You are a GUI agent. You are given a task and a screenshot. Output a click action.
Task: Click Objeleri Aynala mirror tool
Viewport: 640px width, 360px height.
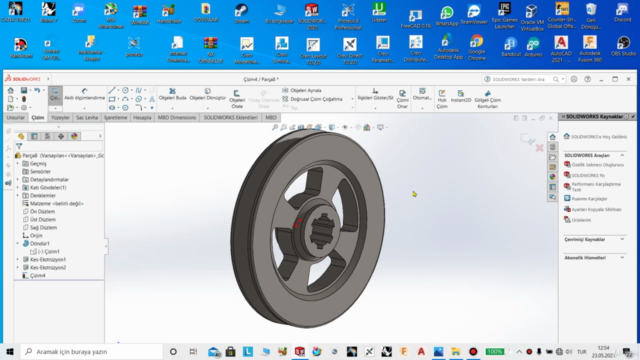pyautogui.click(x=302, y=90)
